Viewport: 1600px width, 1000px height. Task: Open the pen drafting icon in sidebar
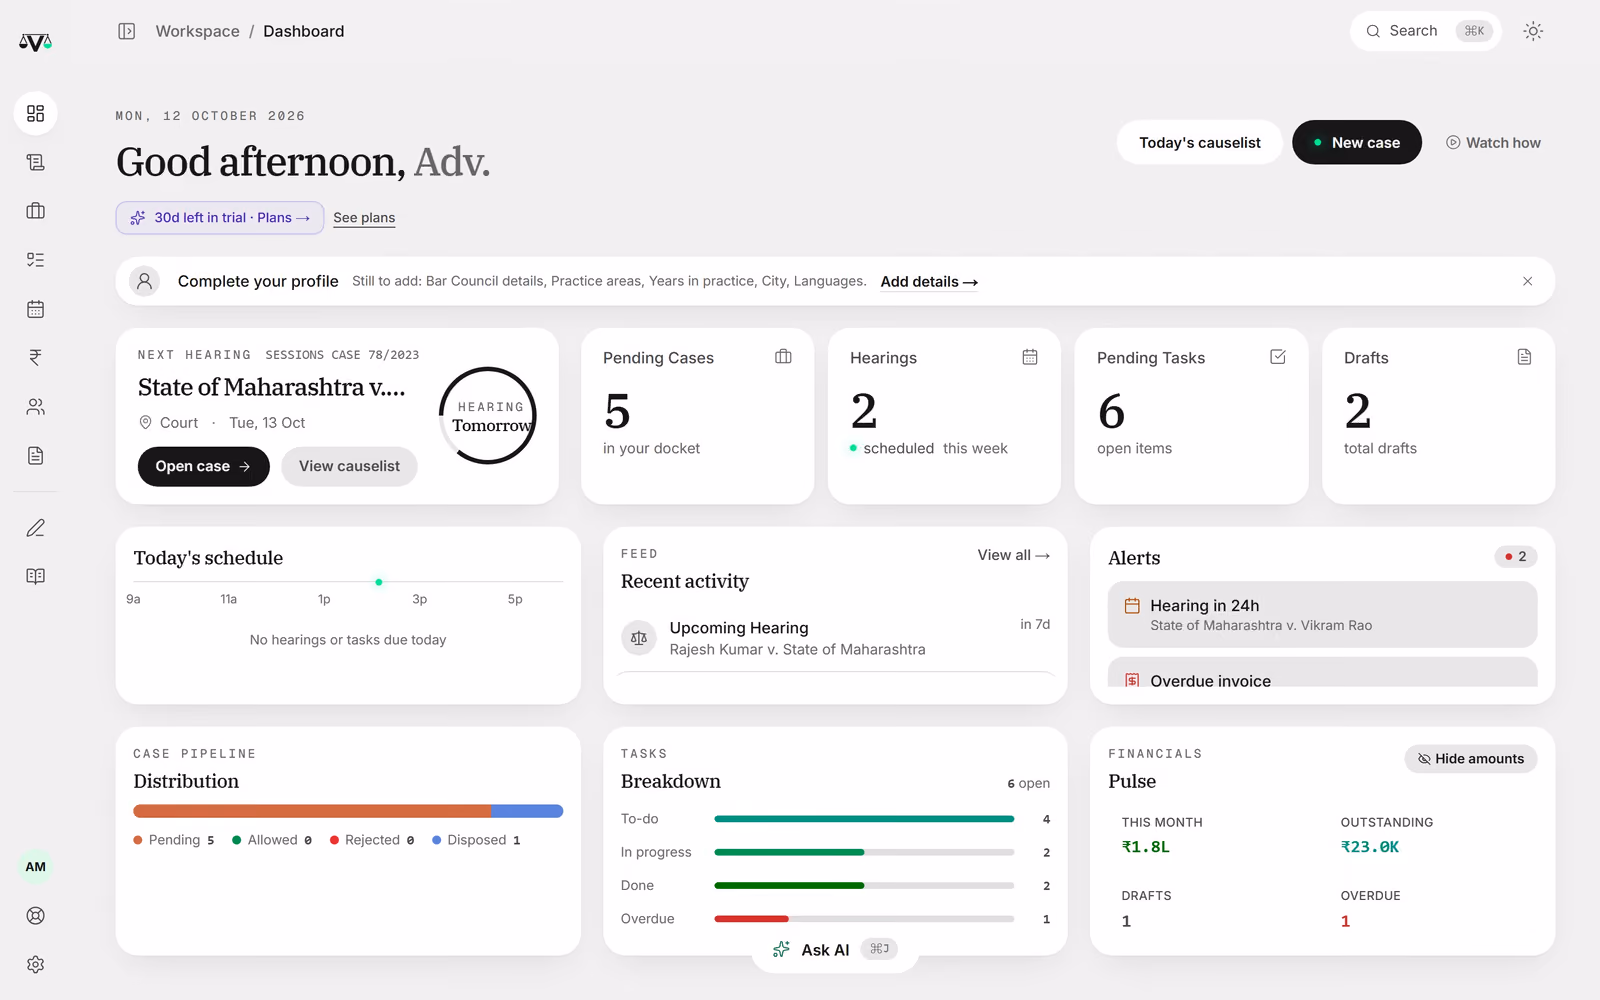pyautogui.click(x=35, y=528)
